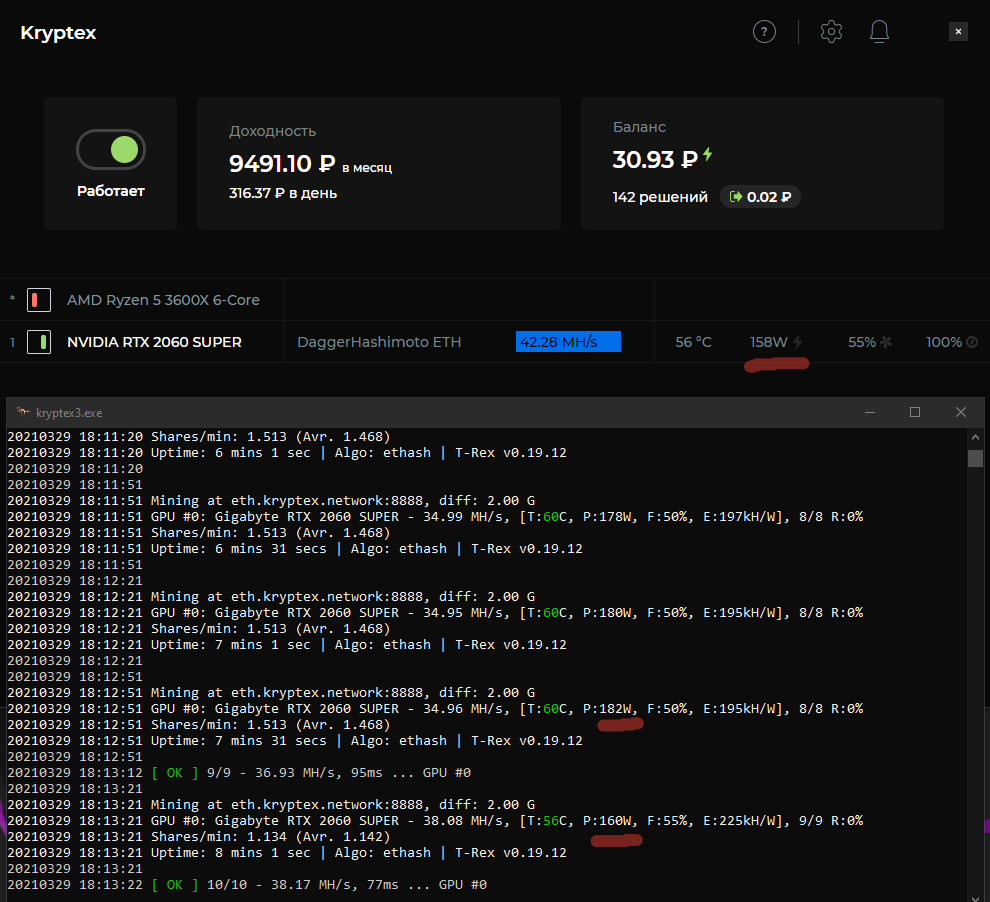
Task: Click the console line showing 10/10 - 38.17 MH/s
Action: tap(247, 885)
